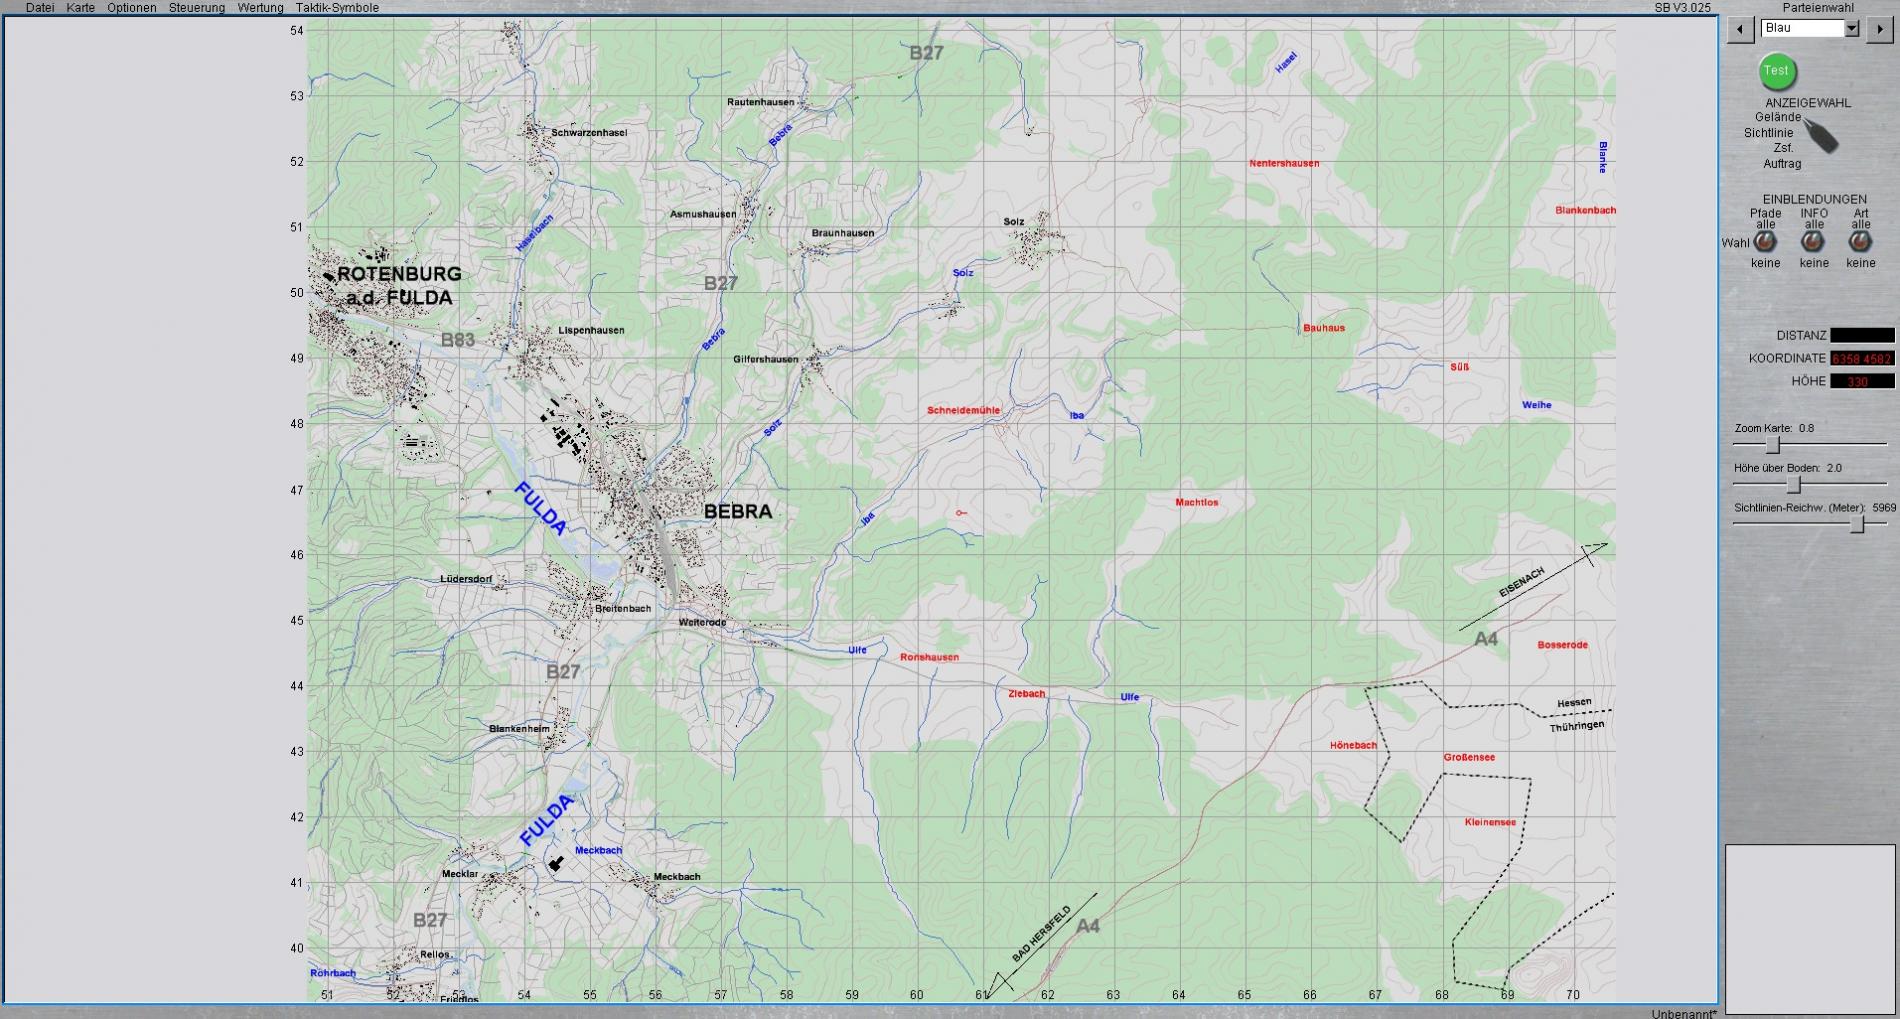Open the Optionen menu

pyautogui.click(x=132, y=8)
